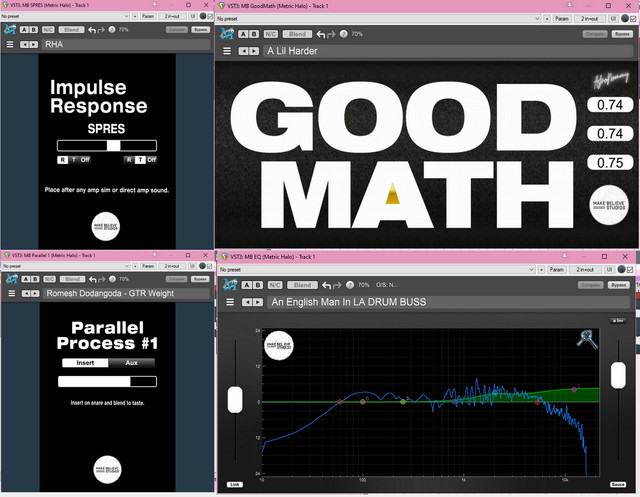Select left R option in Impulse Response SPRES
This screenshot has height=497, width=640.
[x=62, y=160]
